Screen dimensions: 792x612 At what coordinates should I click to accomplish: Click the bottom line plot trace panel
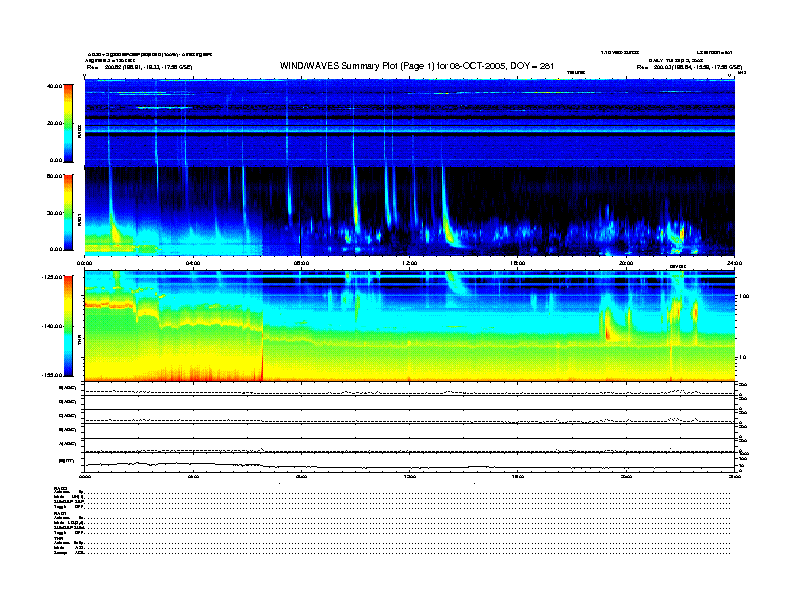click(410, 462)
